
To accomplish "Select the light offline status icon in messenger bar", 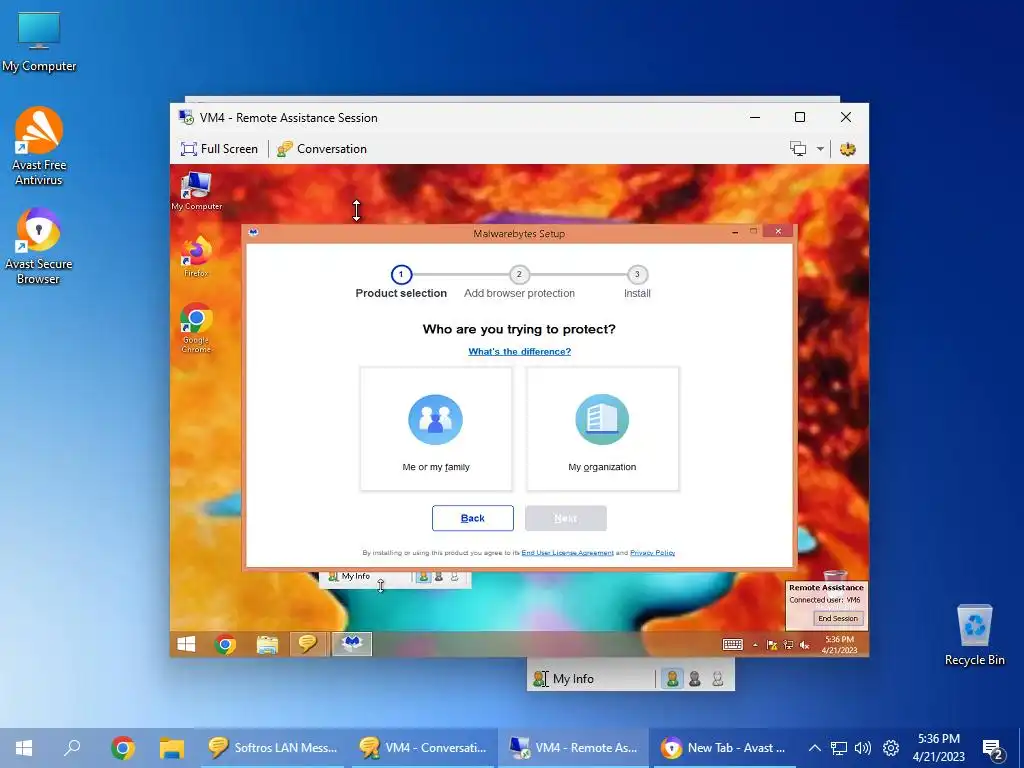I will click(718, 679).
